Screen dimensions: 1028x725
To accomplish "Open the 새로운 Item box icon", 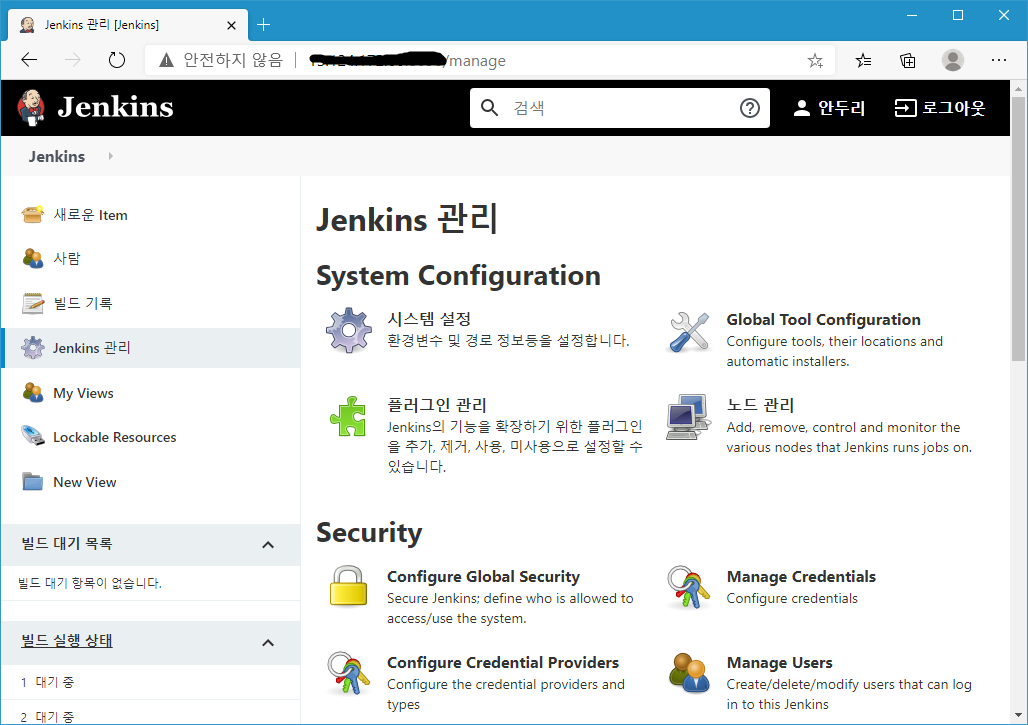I will pyautogui.click(x=32, y=214).
